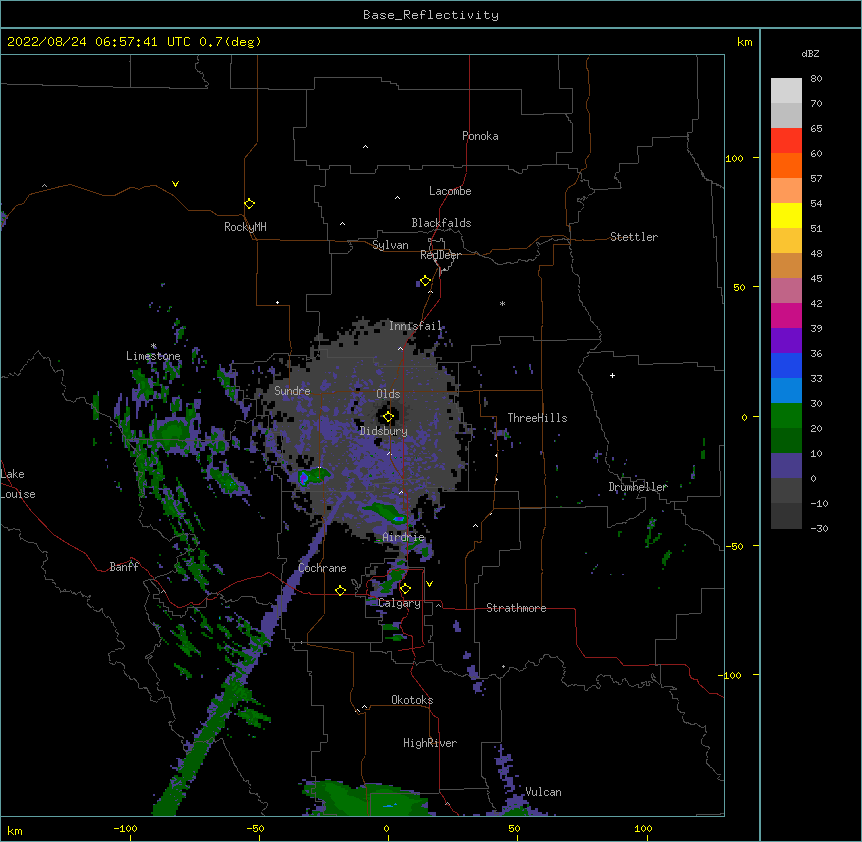
Task: Click the Blackfalds label
Action: coord(441,223)
